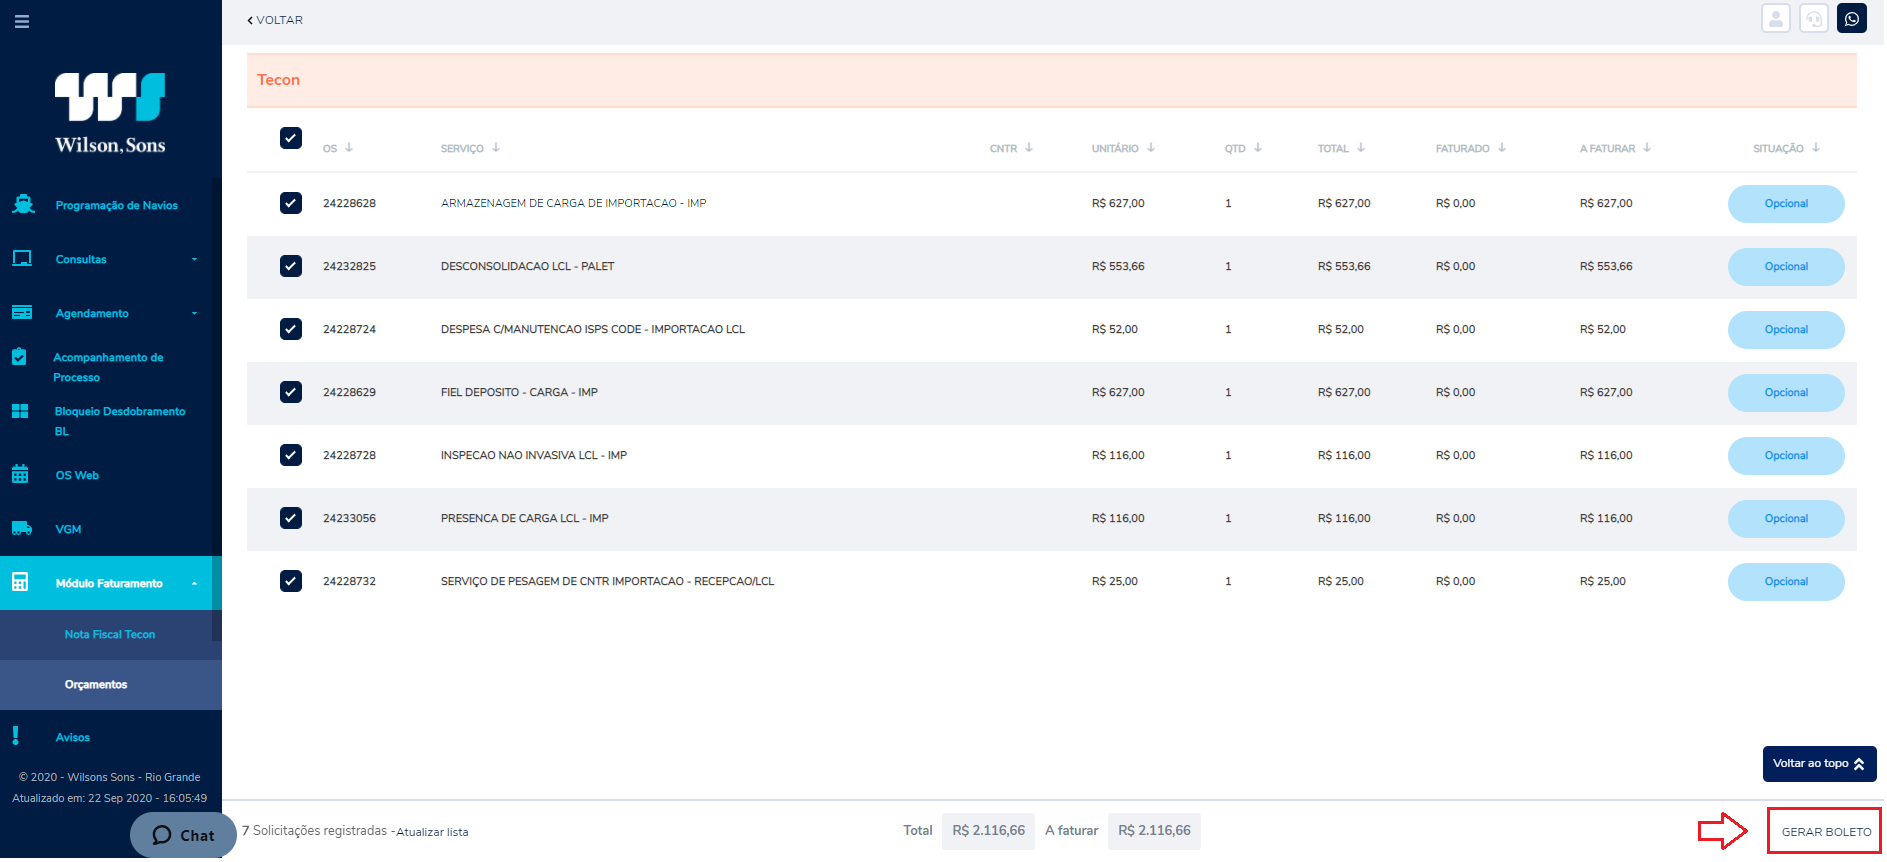The height and width of the screenshot is (862, 1887).
Task: Open the hamburger menu icon
Action: coord(22,21)
